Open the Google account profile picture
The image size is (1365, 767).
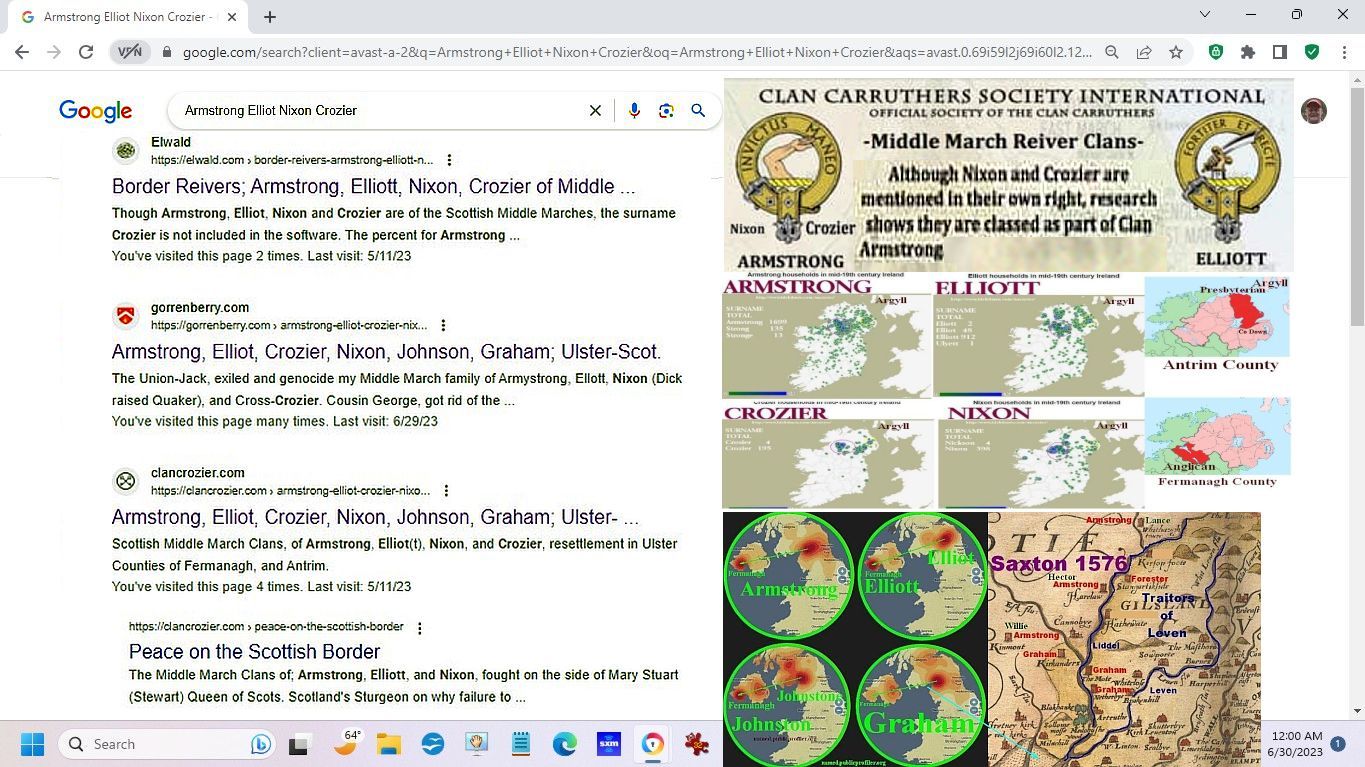1314,111
